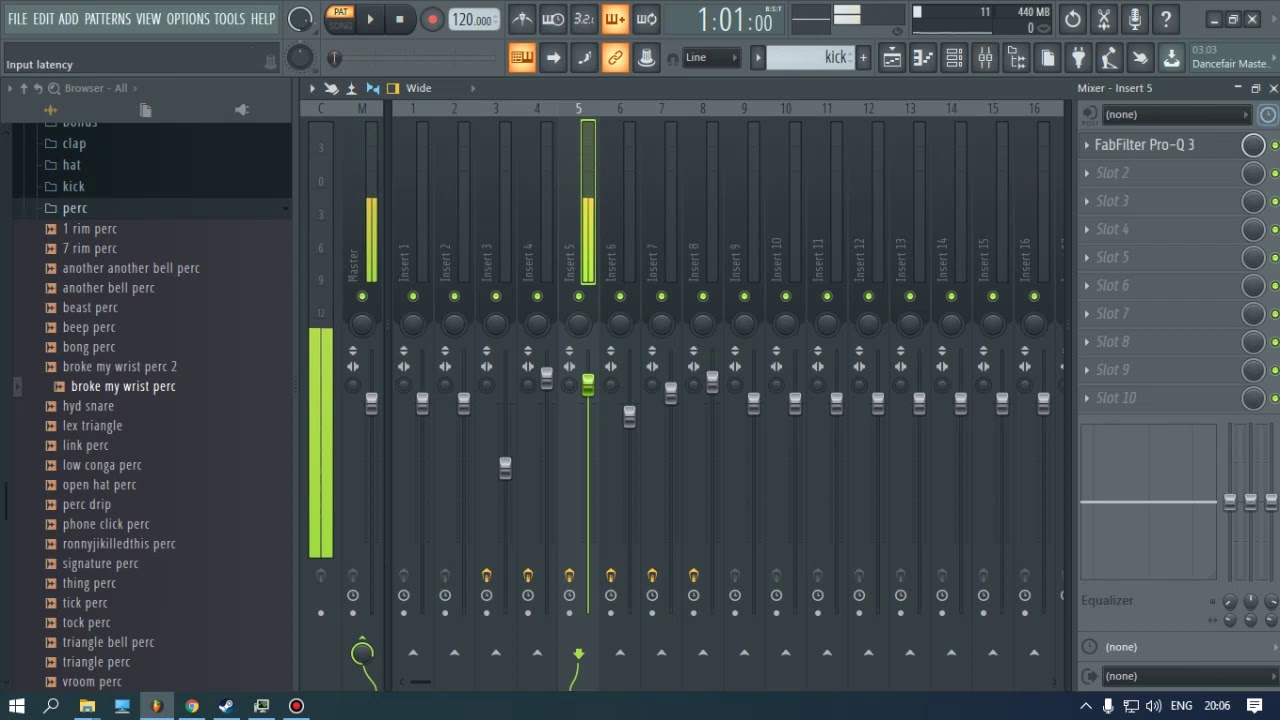Open the channel rack icon
This screenshot has height=720, width=1280.
[954, 58]
